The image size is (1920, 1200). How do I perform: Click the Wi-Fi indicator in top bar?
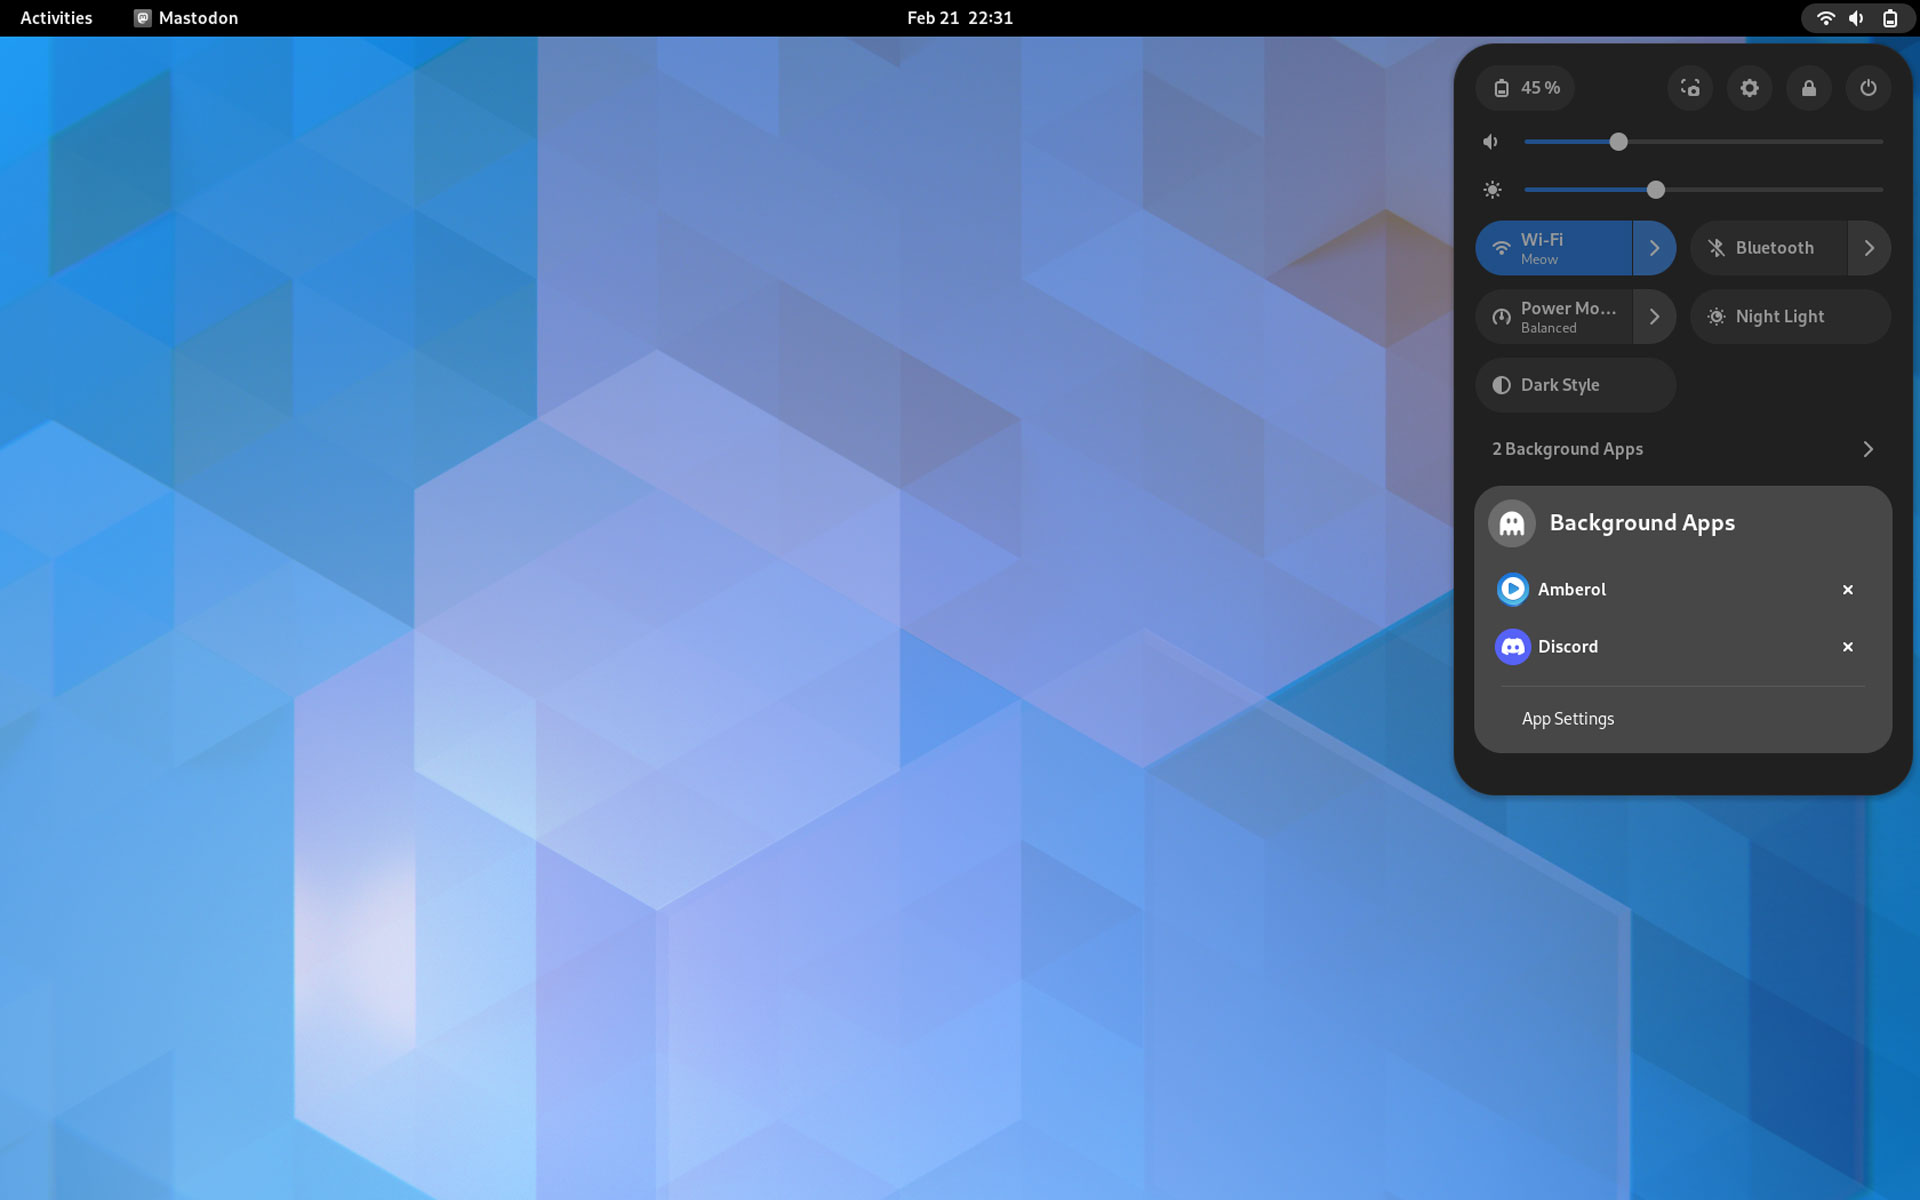coord(1825,18)
